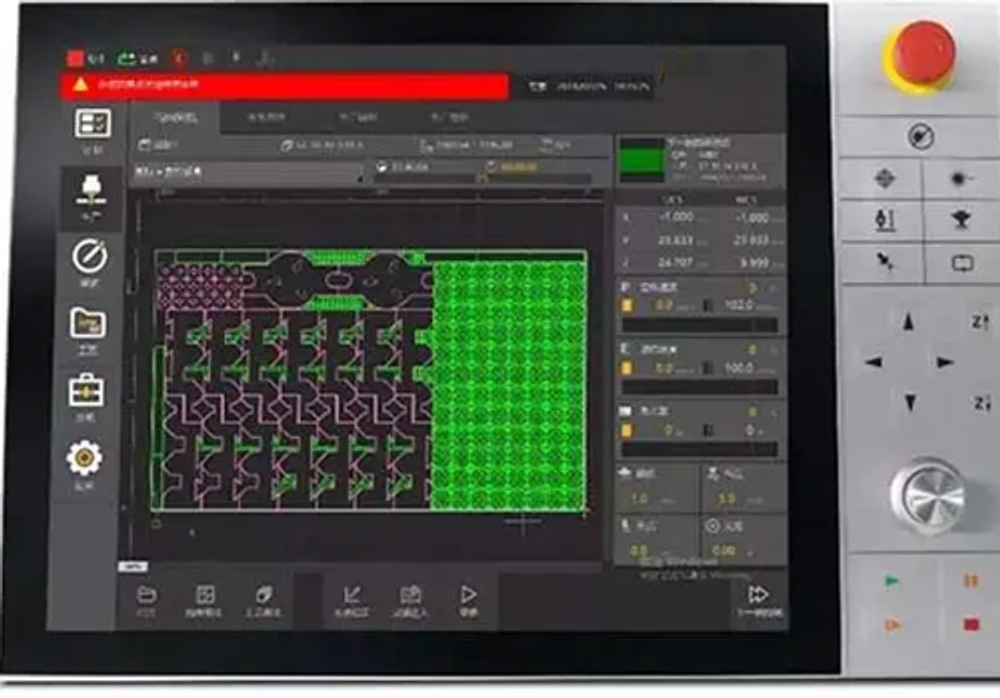
Task: Click the value 5.0 parameter box
Action: pyautogui.click(x=743, y=488)
